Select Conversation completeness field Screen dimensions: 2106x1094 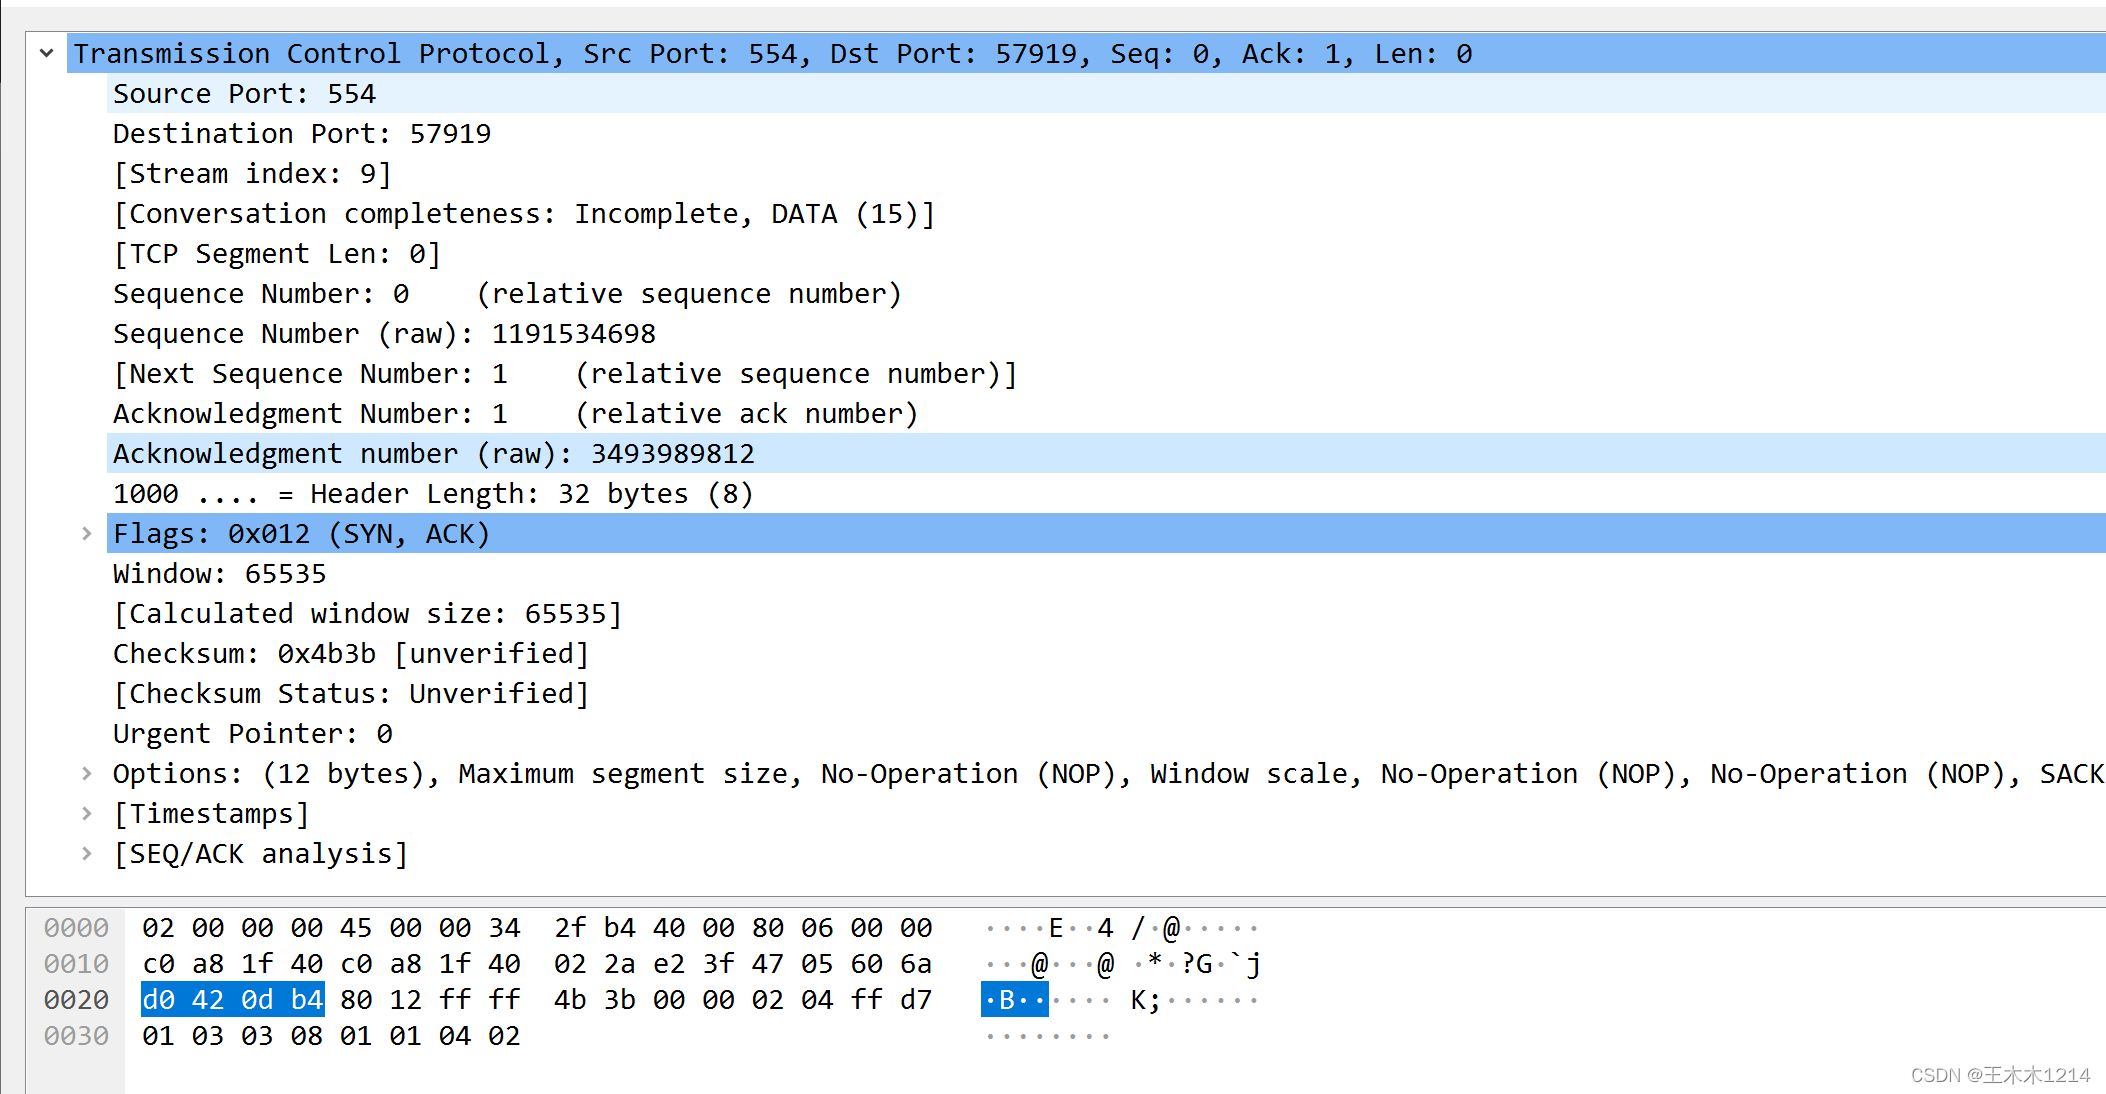click(506, 213)
